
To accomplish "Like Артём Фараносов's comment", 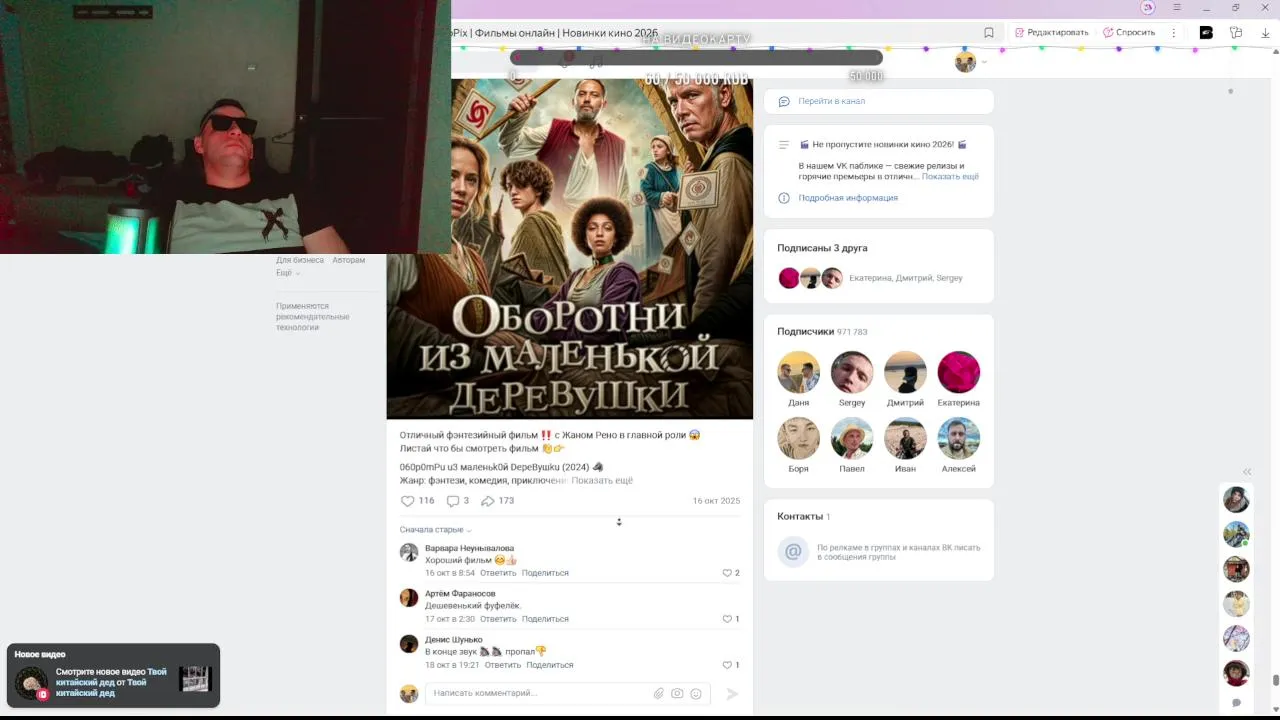I will coord(727,619).
